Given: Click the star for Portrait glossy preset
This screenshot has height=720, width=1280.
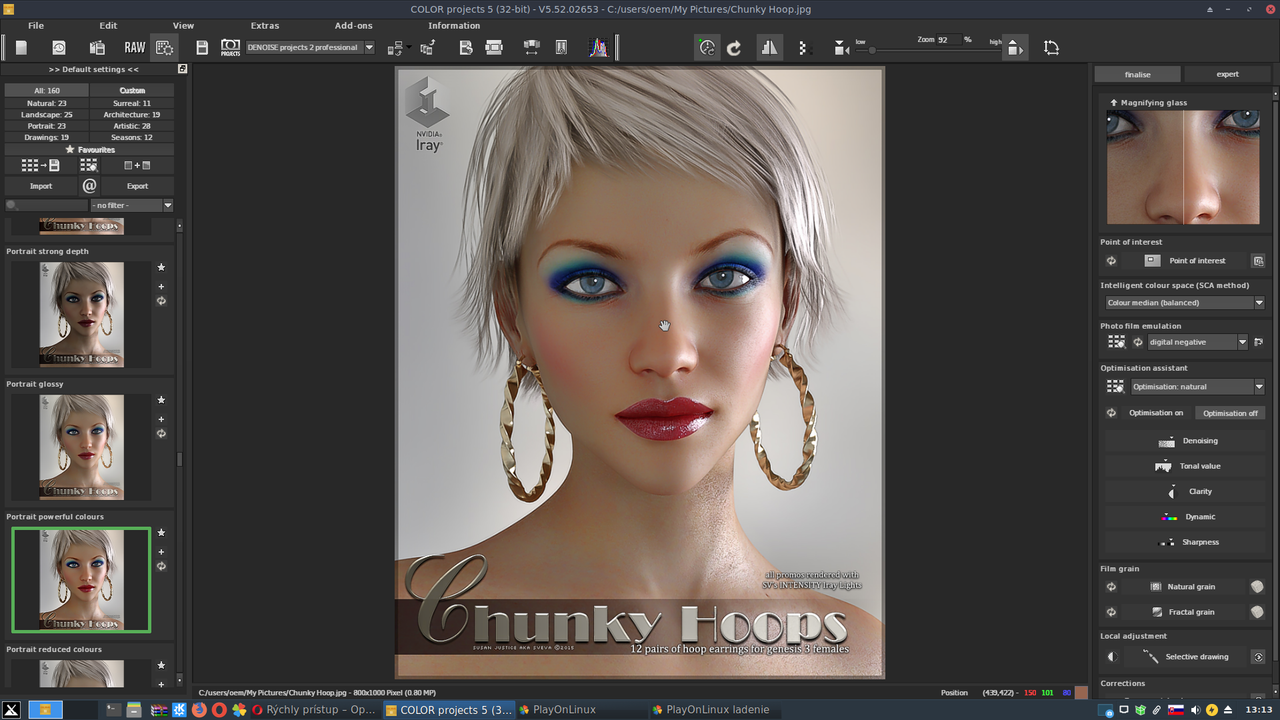Looking at the screenshot, I should tap(161, 400).
